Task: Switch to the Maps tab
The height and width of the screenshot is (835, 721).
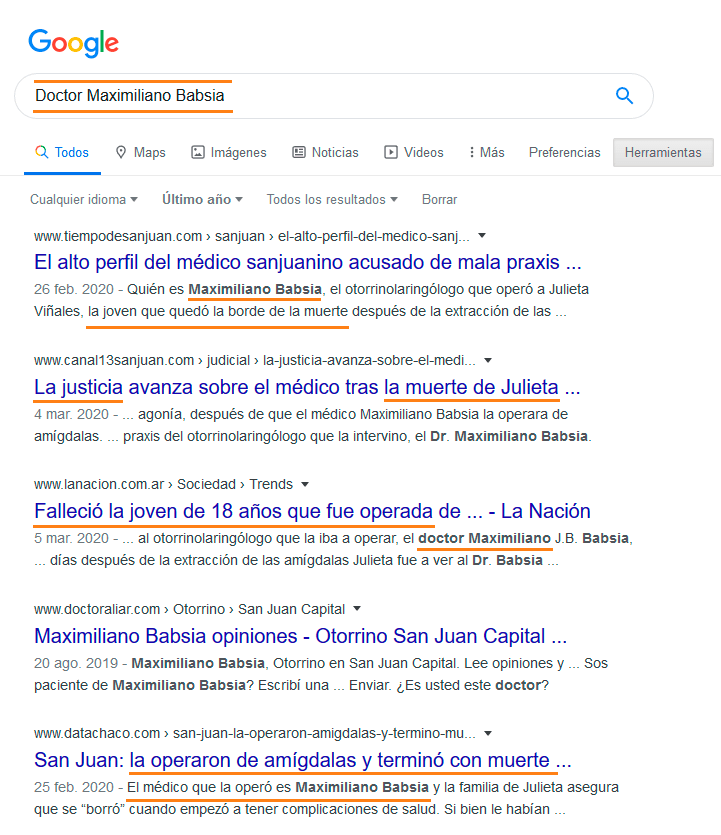Action: (141, 152)
